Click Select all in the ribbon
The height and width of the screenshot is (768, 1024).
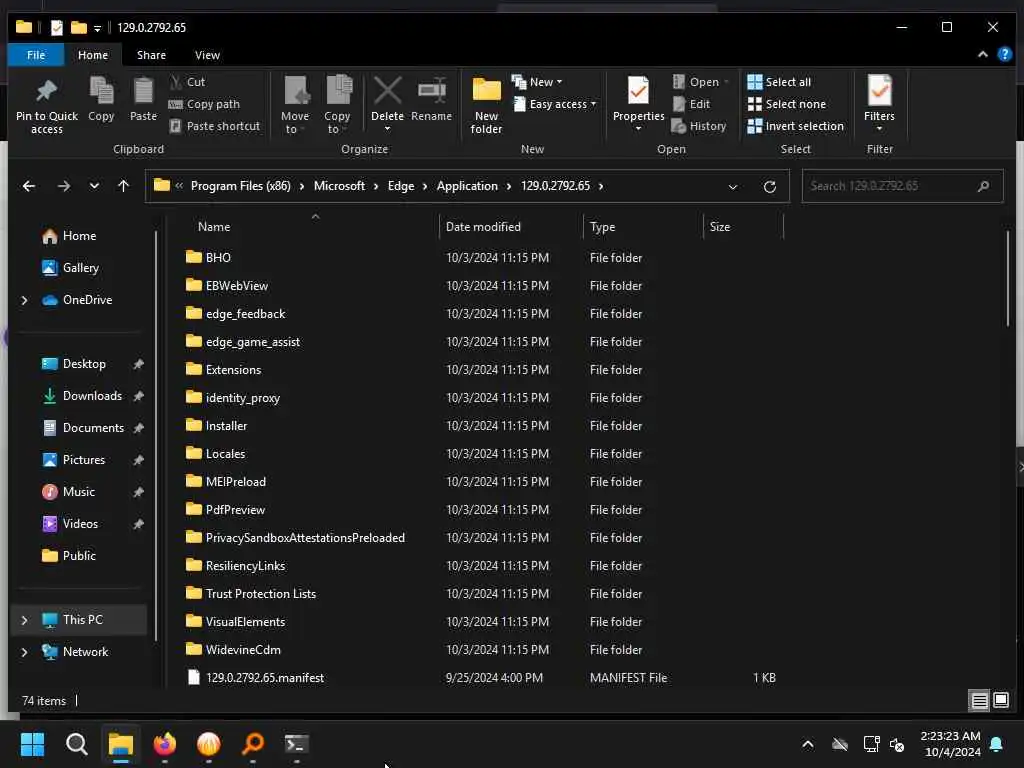pos(779,82)
